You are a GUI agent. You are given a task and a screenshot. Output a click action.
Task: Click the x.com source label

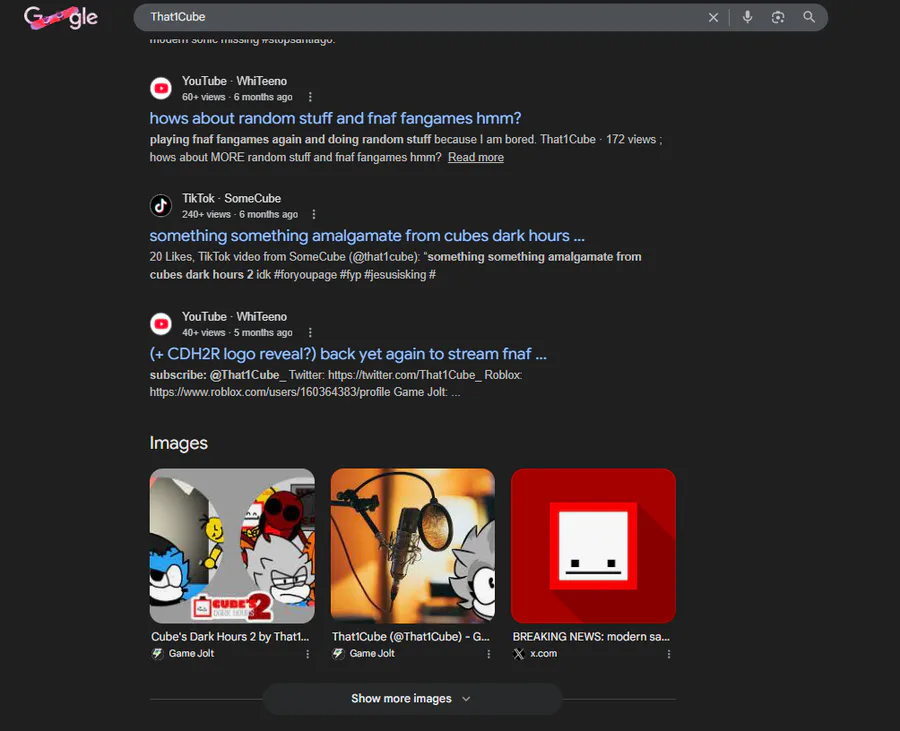click(544, 654)
